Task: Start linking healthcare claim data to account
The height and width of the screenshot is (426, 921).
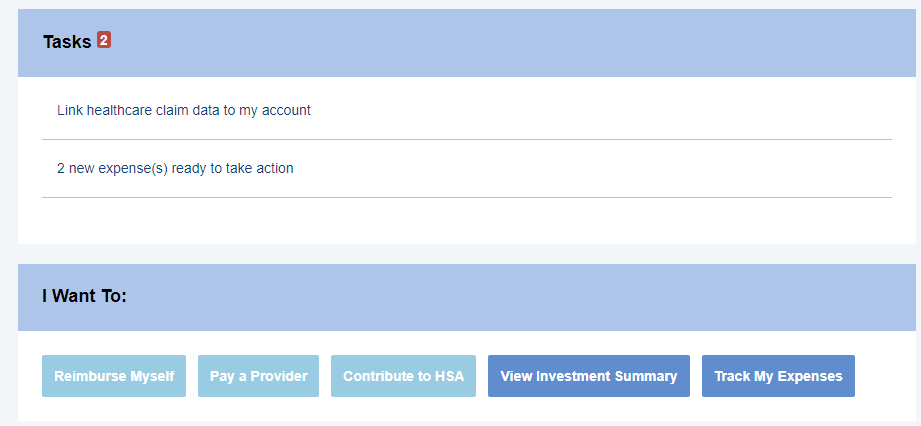Action: click(184, 110)
